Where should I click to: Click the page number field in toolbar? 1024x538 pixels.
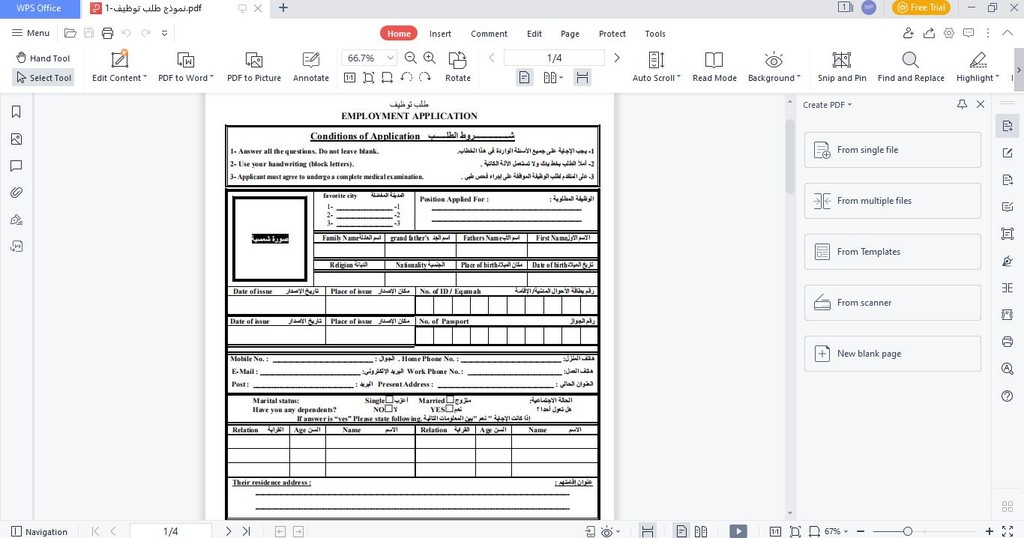click(x=554, y=58)
